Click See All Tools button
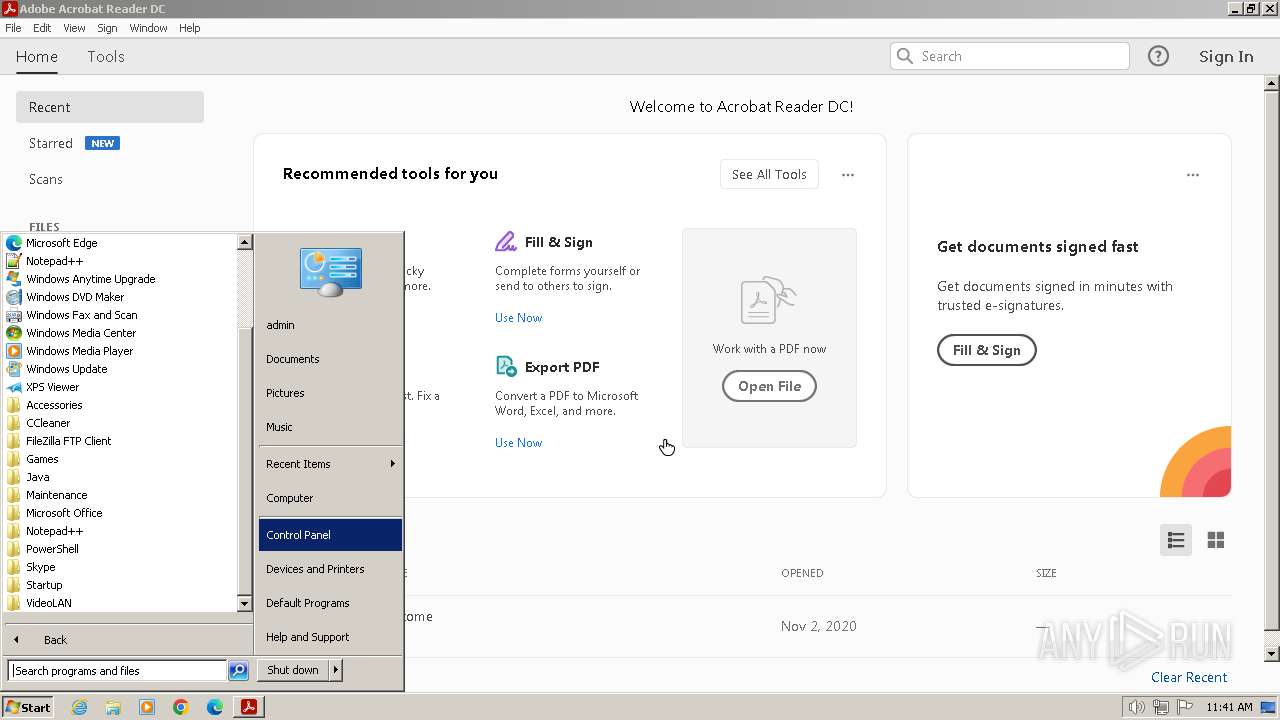 tap(769, 174)
